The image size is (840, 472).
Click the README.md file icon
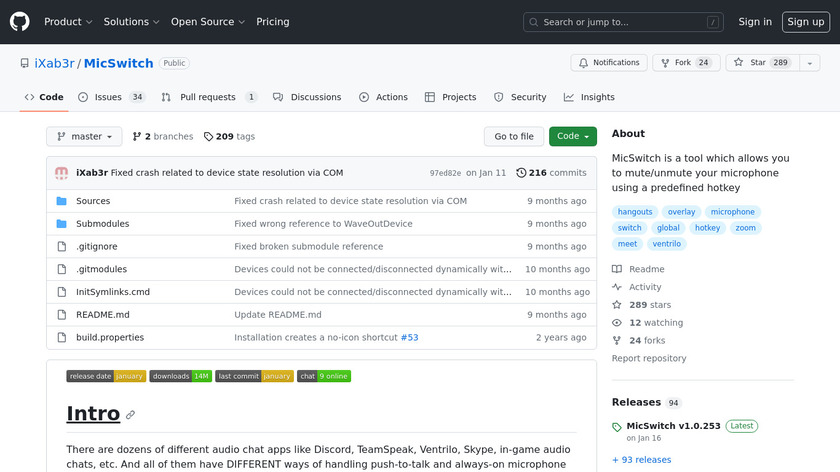tap(61, 315)
